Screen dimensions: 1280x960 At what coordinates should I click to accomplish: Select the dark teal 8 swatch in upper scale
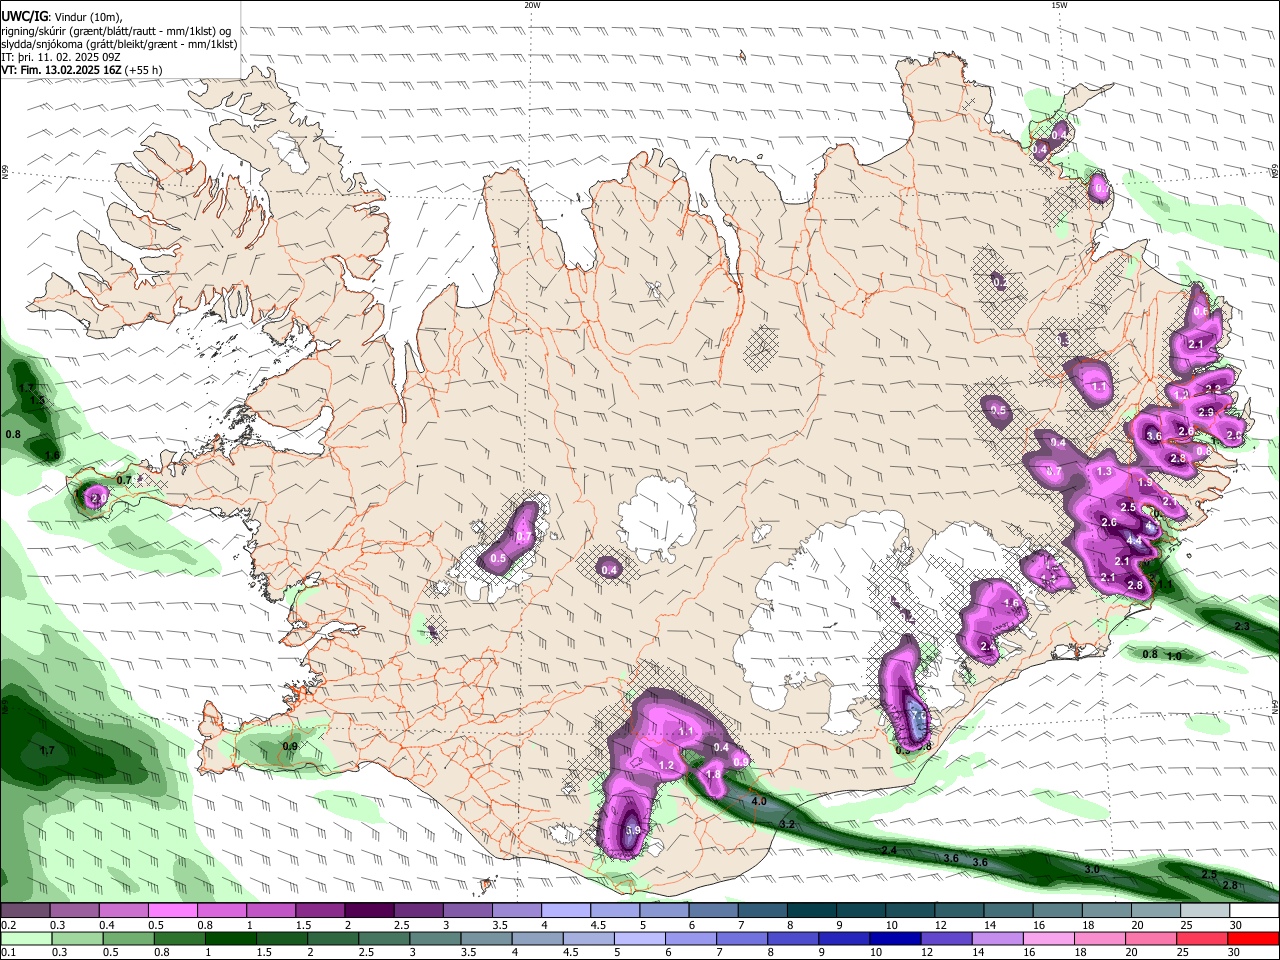[812, 910]
